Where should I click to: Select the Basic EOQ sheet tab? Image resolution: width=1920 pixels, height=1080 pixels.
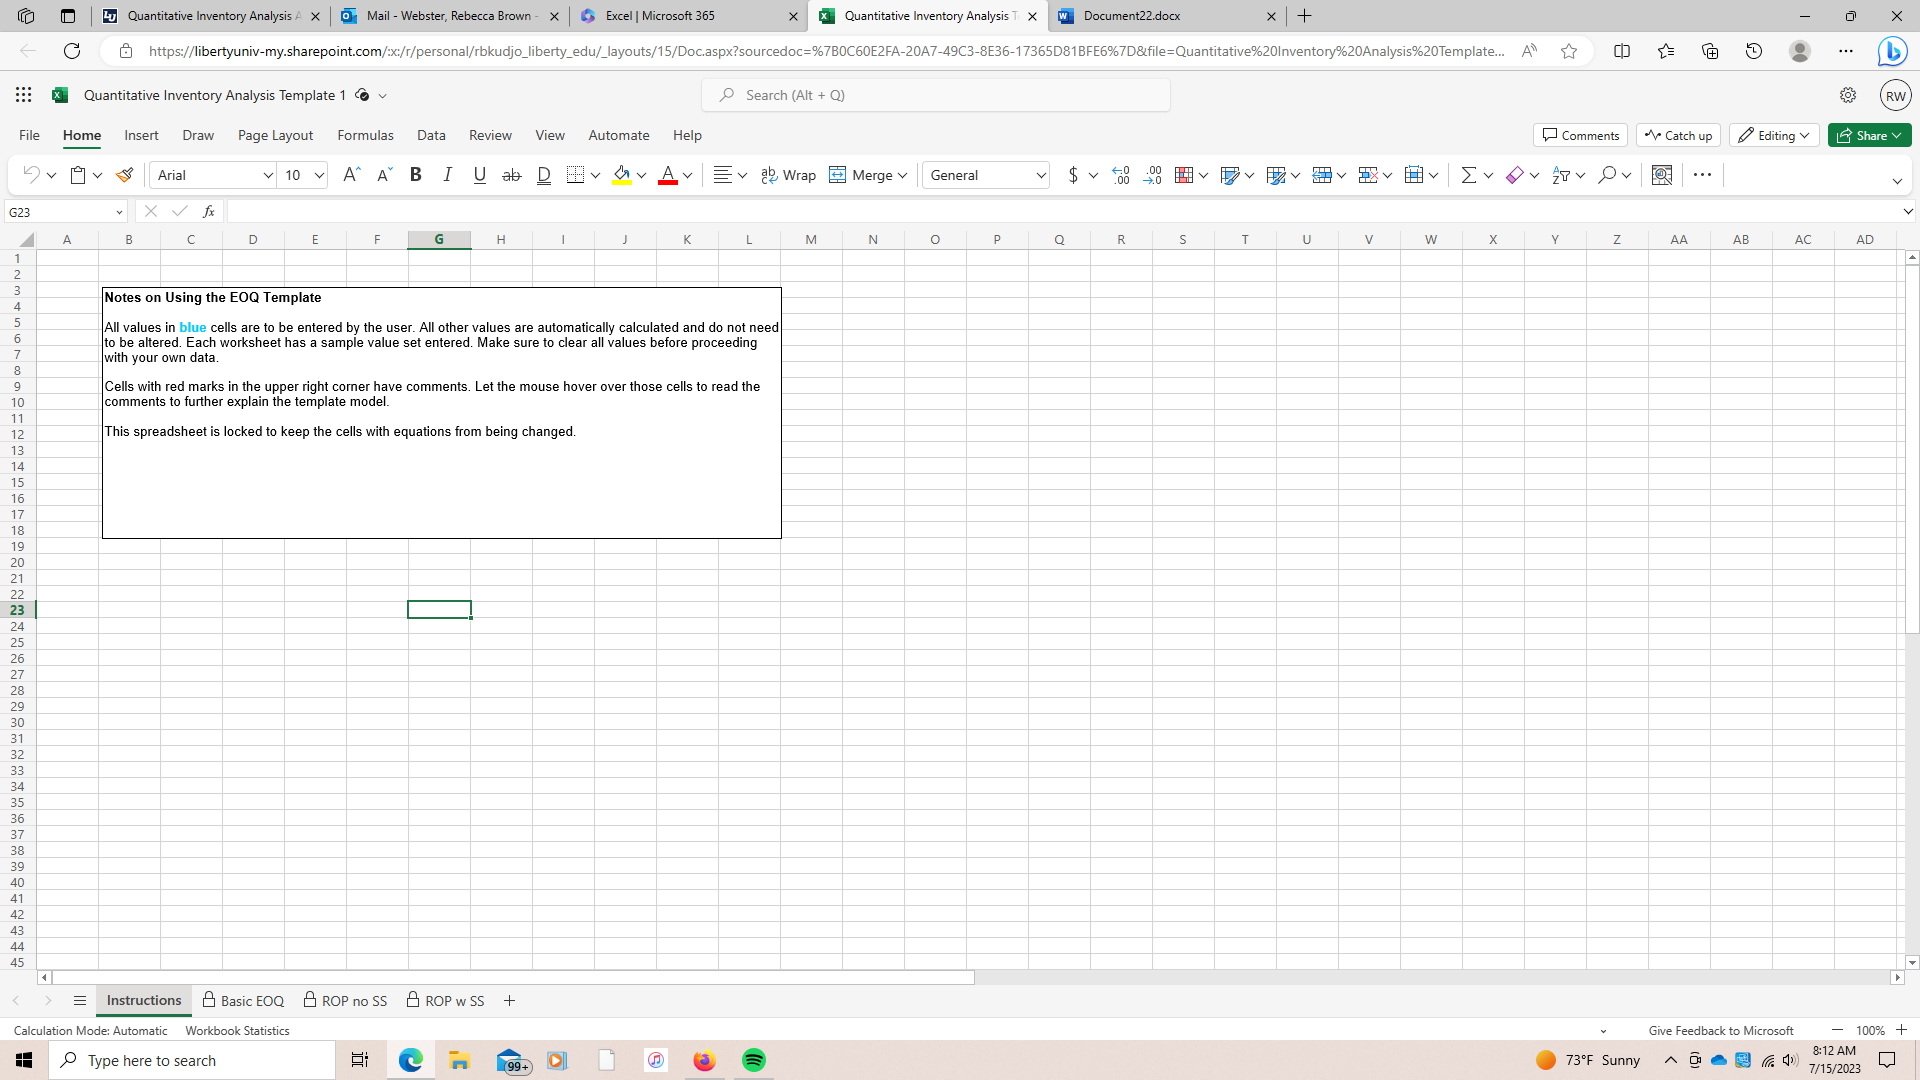click(x=243, y=1000)
